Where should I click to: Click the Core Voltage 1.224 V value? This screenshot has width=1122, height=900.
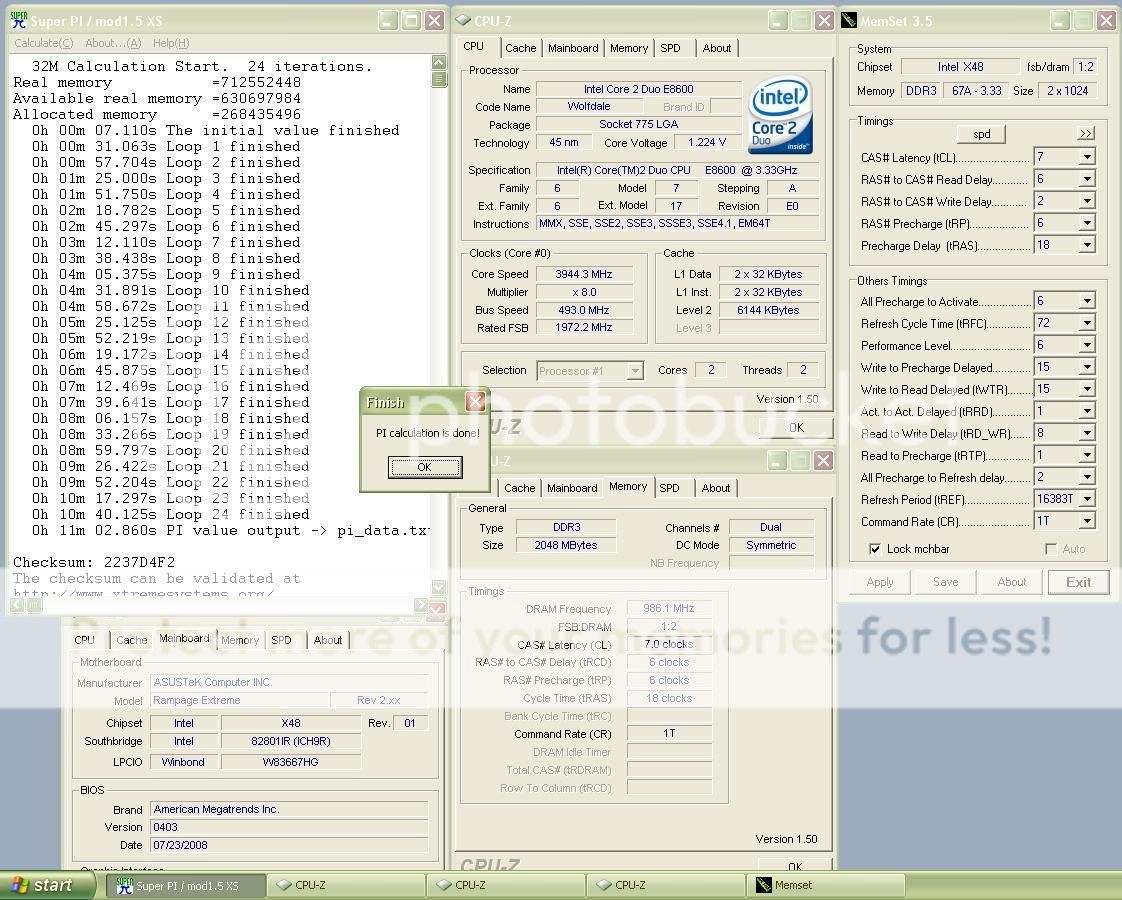click(x=706, y=142)
